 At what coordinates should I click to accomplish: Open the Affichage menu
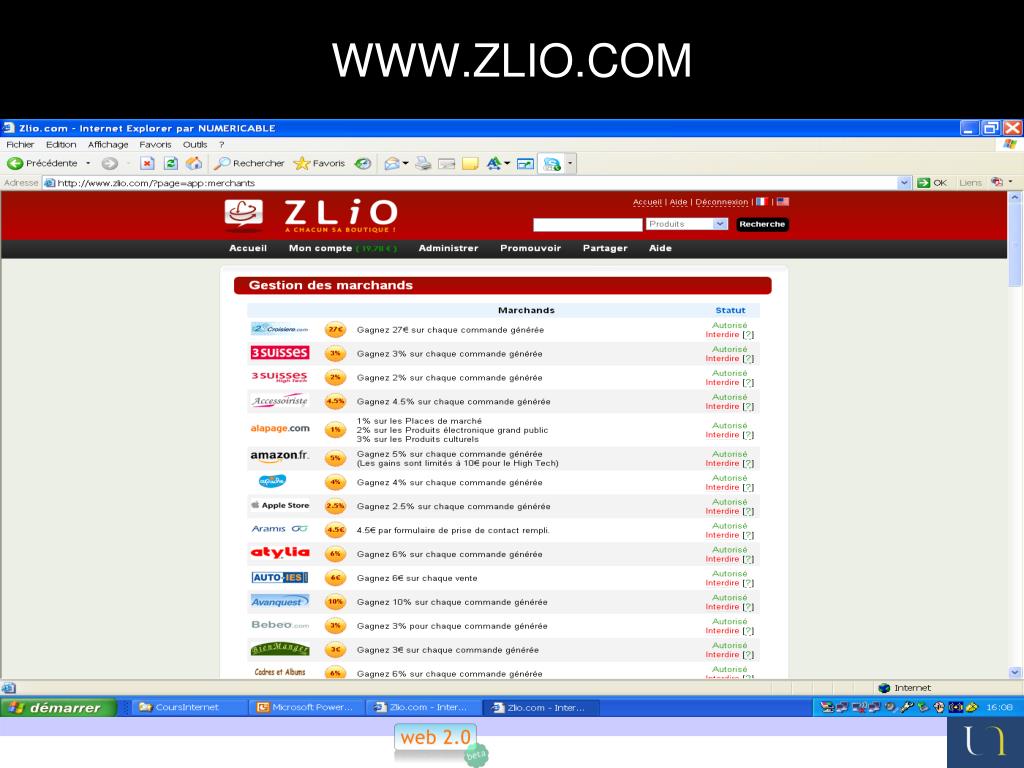[x=108, y=144]
